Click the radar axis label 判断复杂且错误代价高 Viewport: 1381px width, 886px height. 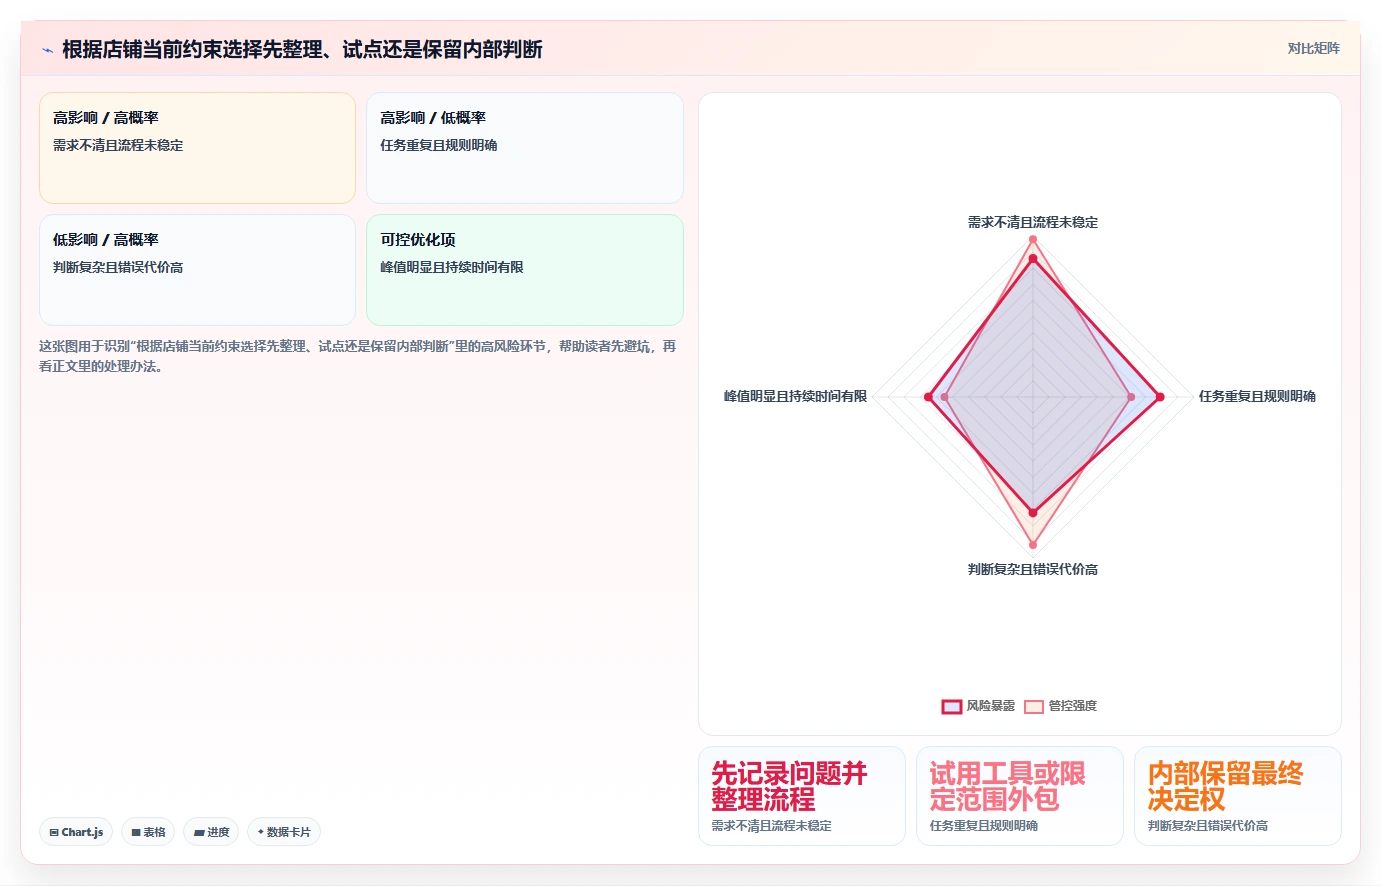pyautogui.click(x=1033, y=569)
